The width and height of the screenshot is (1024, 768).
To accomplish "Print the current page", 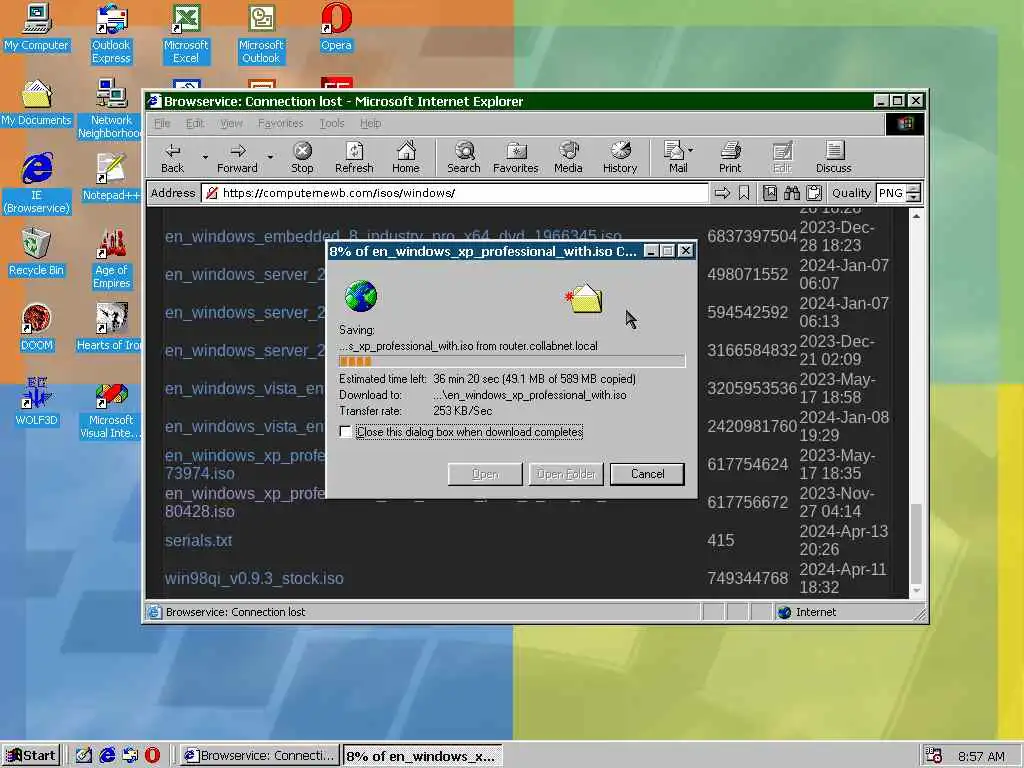I will click(x=730, y=157).
